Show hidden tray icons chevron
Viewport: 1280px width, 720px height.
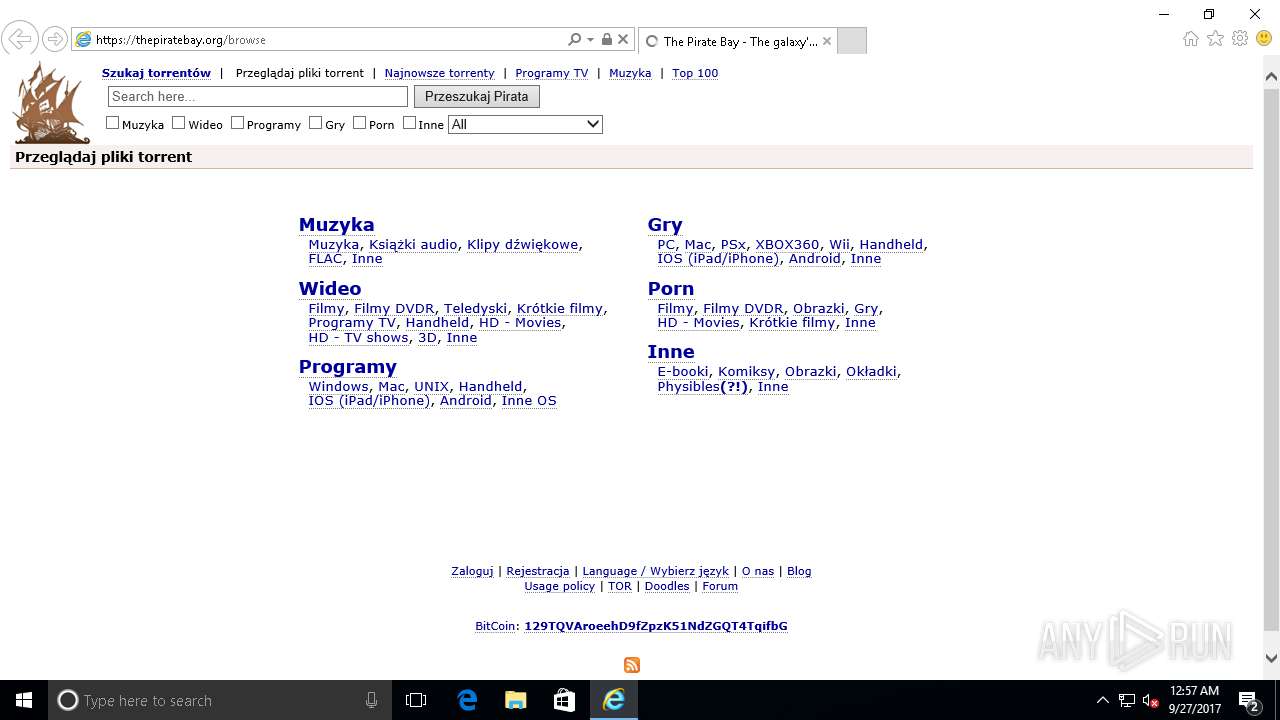(1103, 700)
